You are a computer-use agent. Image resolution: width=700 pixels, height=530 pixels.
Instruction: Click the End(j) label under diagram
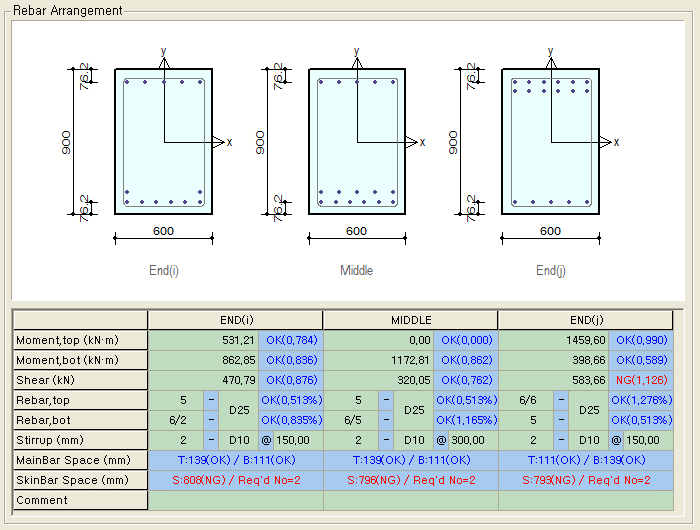pos(551,271)
